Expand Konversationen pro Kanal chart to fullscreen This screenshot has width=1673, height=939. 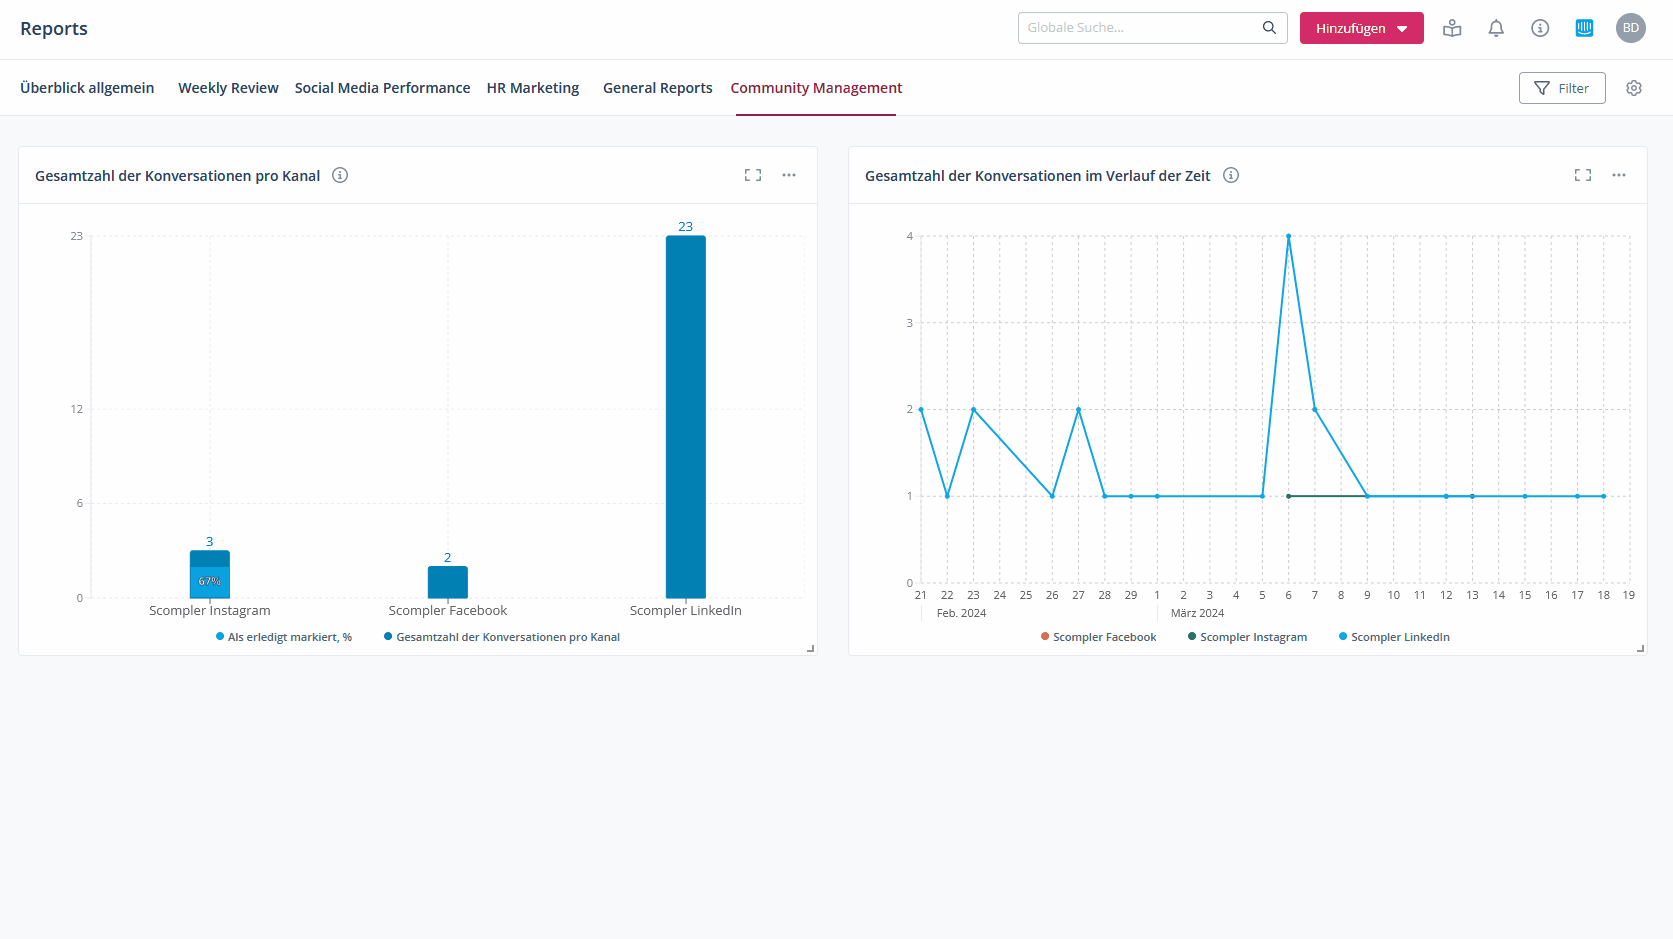point(753,175)
